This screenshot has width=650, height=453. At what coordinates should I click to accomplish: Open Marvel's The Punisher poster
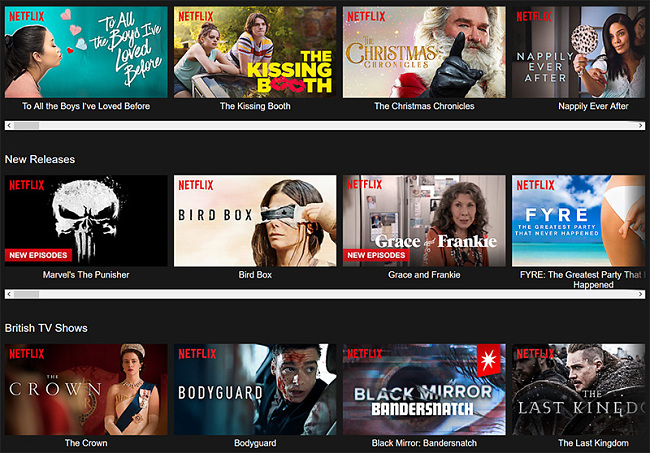pos(86,221)
